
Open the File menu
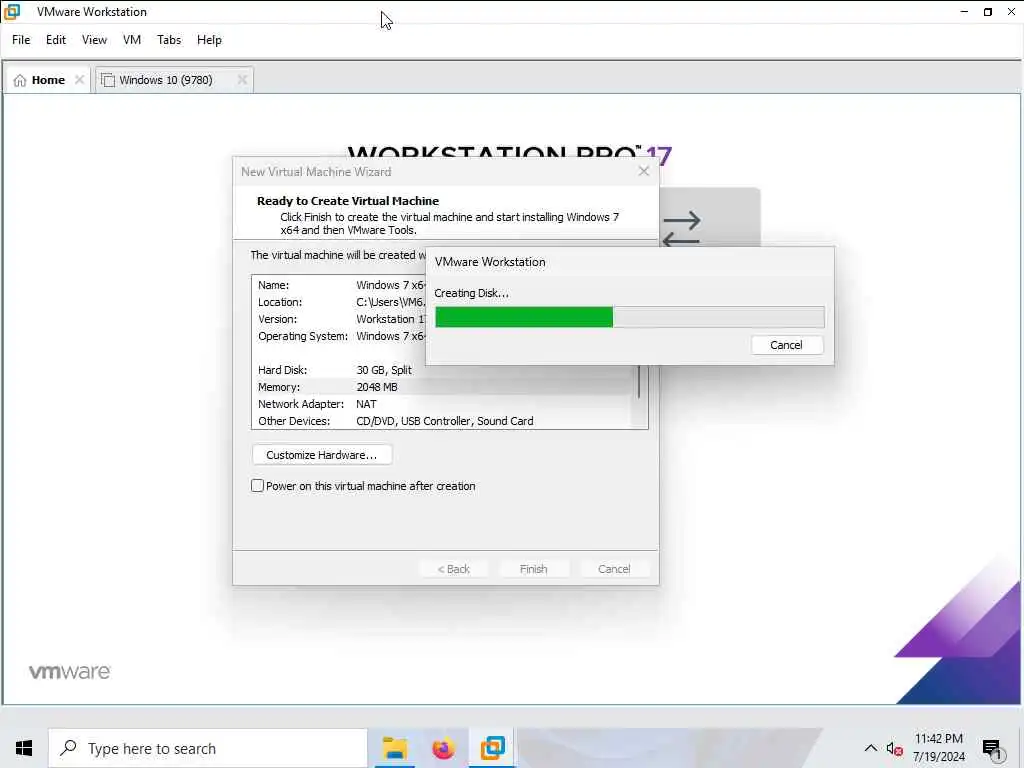click(21, 40)
